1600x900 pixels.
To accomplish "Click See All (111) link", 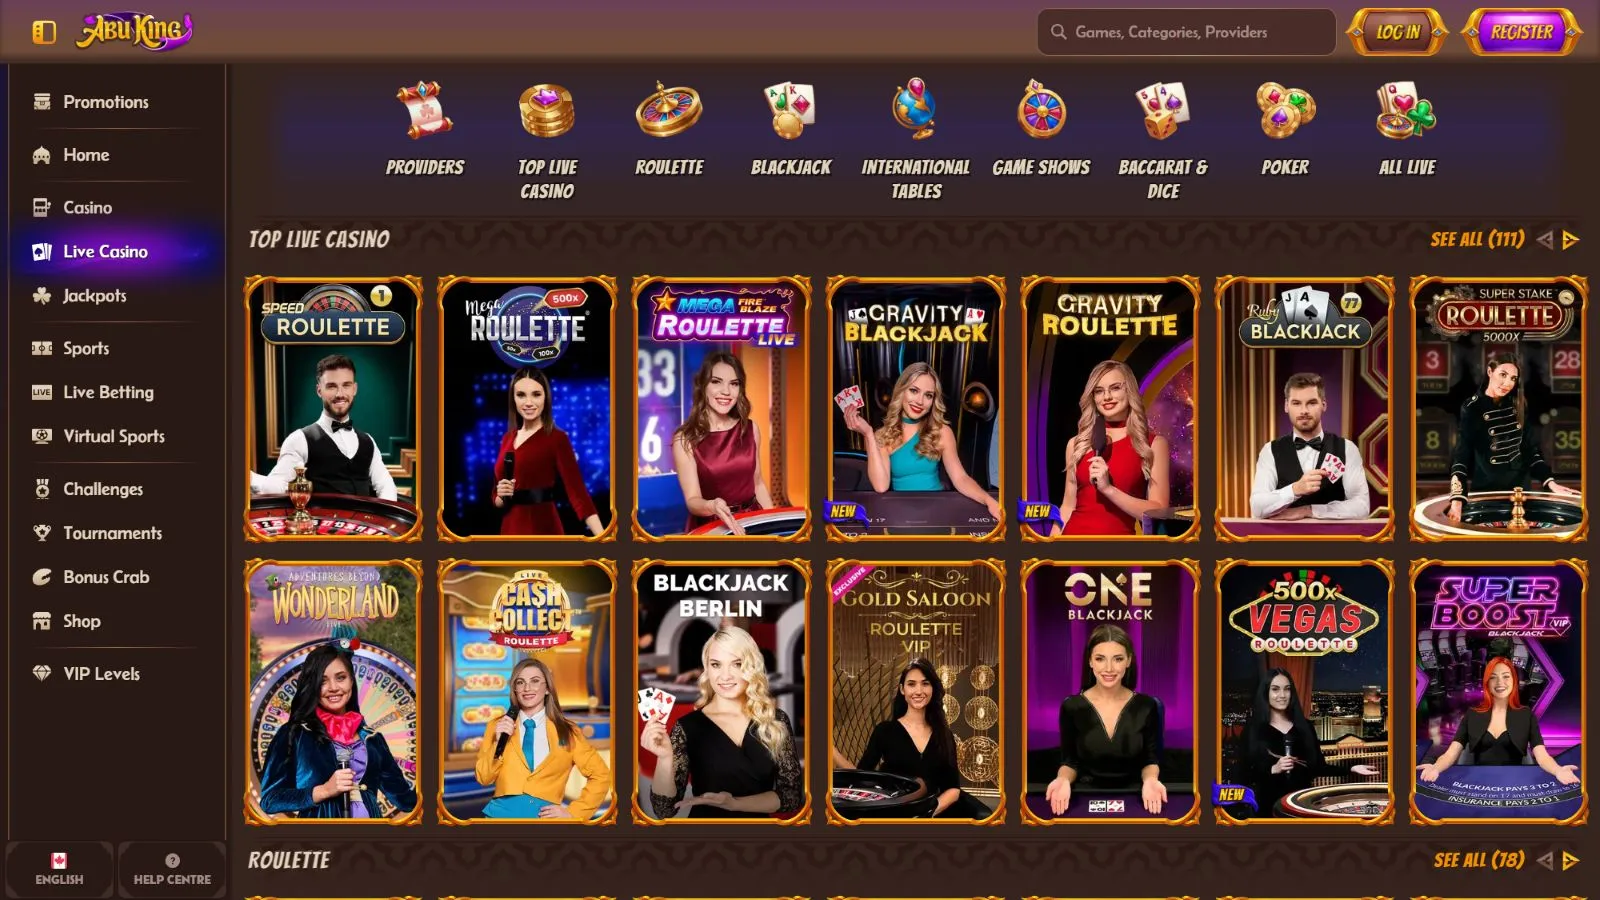I will click(1477, 239).
